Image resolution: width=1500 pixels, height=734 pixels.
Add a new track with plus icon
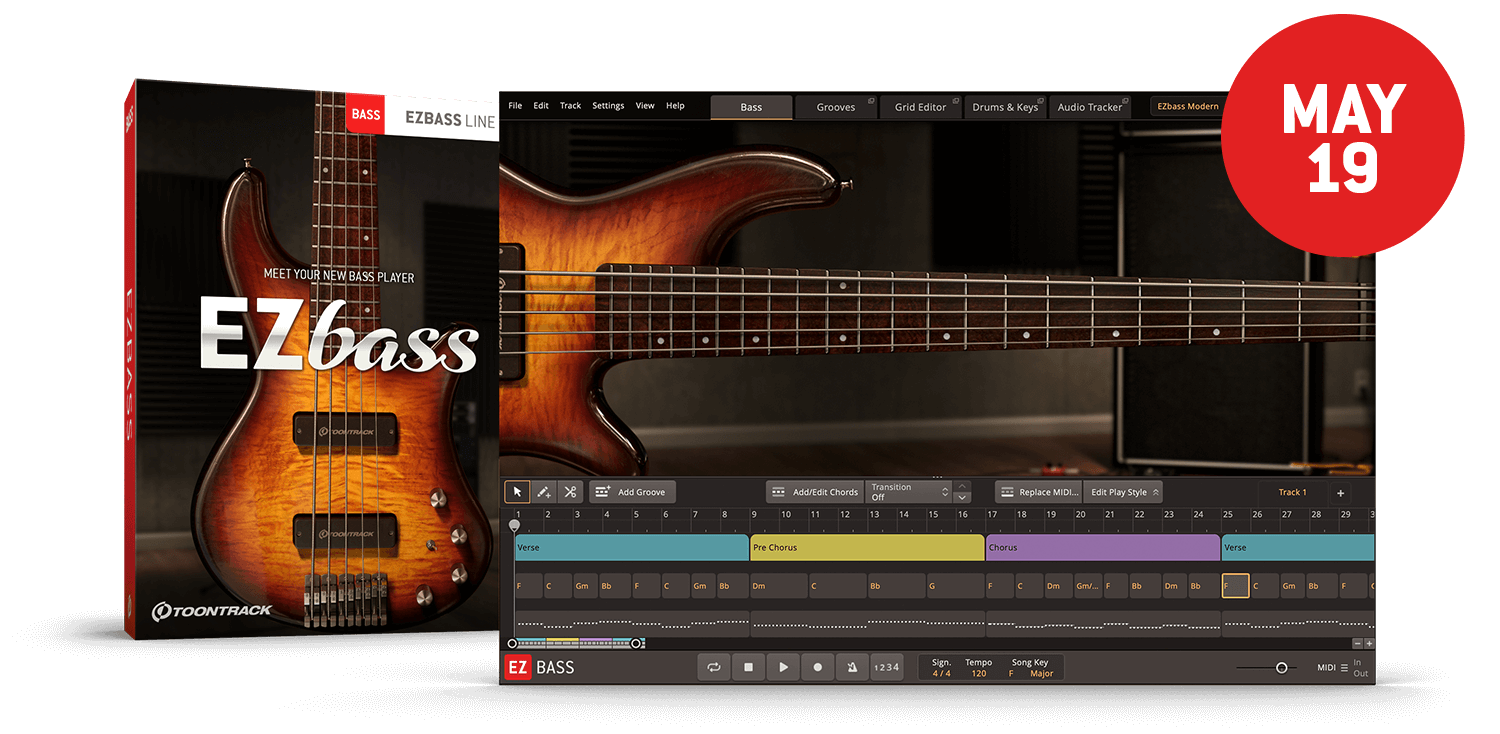(1341, 493)
